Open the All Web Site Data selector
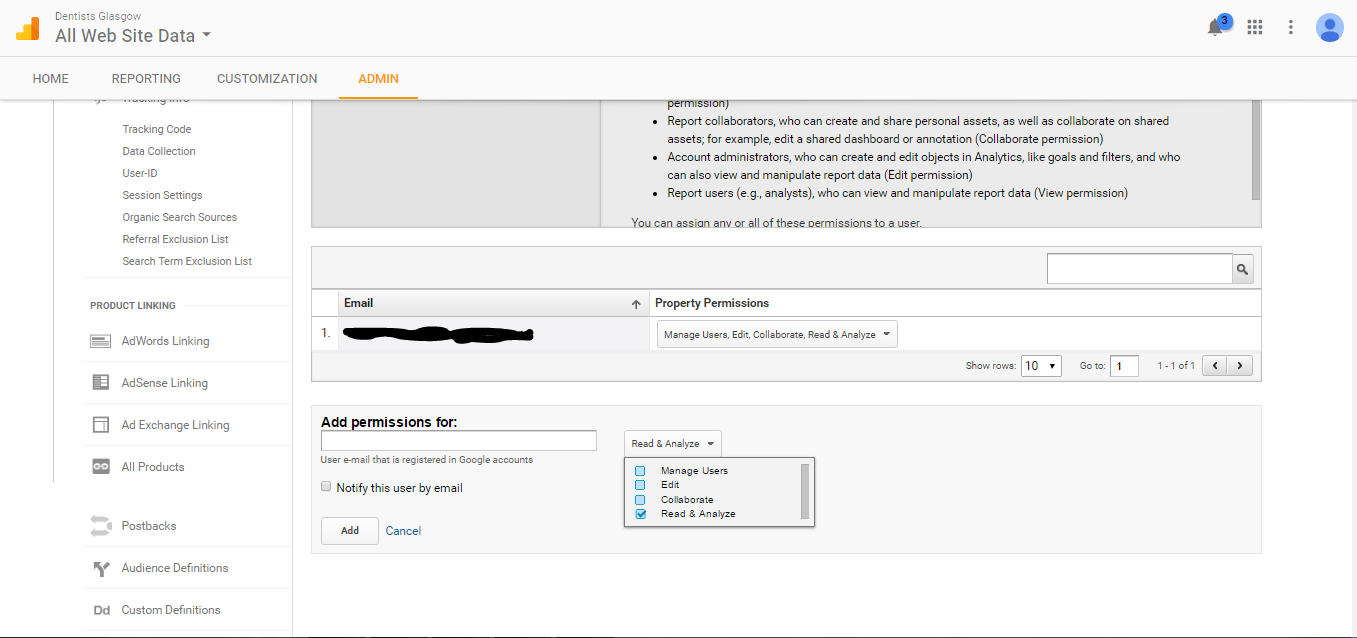1357x638 pixels. [133, 36]
